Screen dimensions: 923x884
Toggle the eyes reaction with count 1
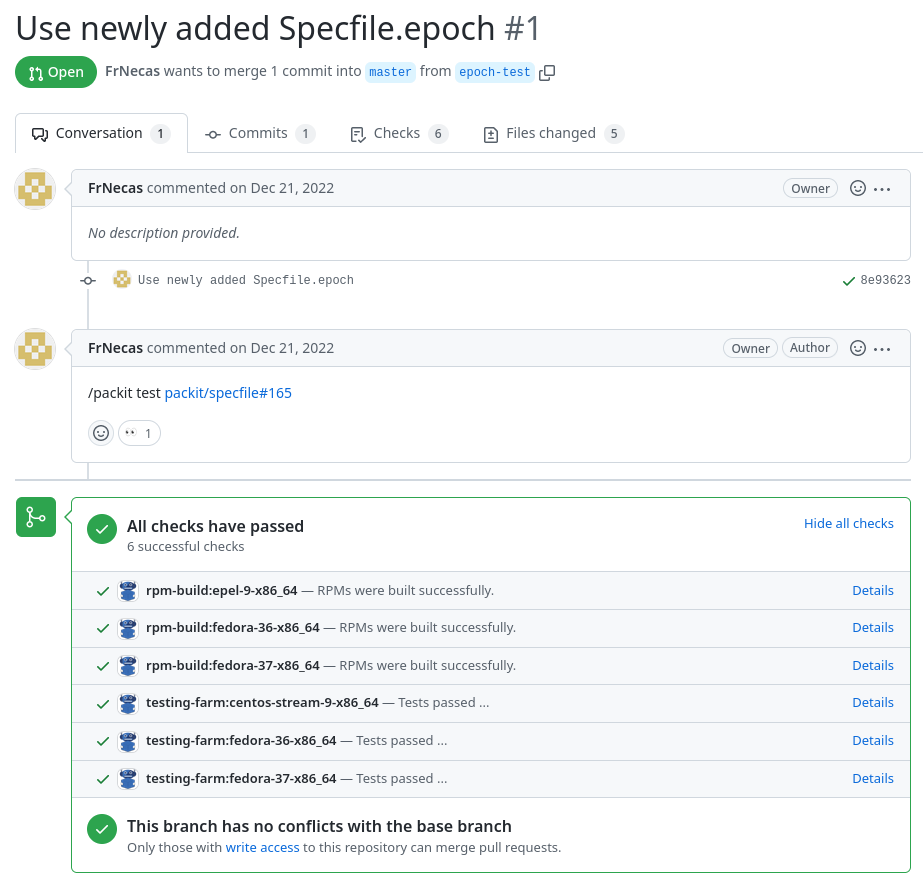[x=139, y=433]
